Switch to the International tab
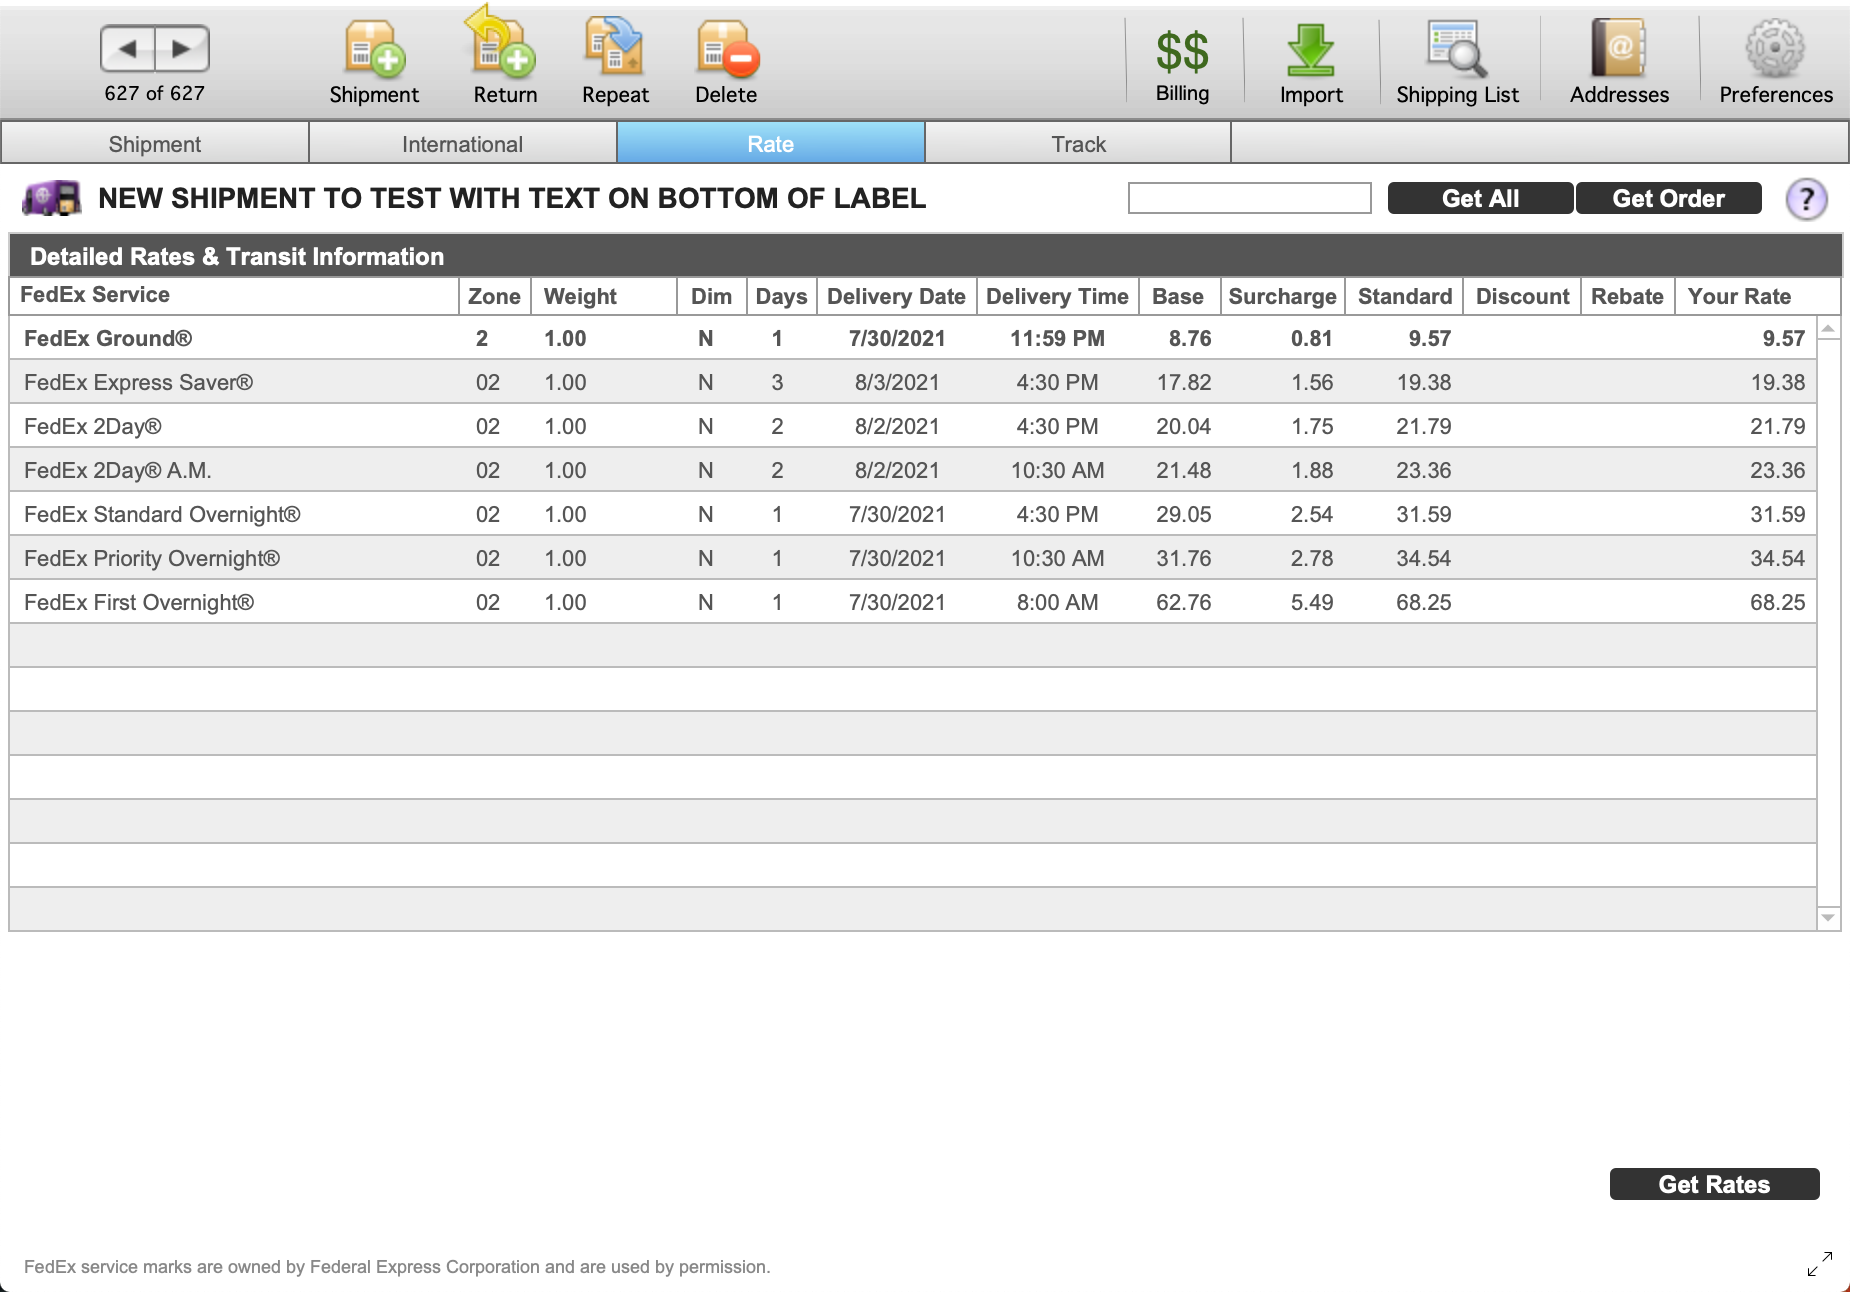Viewport: 1850px width, 1292px height. click(x=463, y=143)
